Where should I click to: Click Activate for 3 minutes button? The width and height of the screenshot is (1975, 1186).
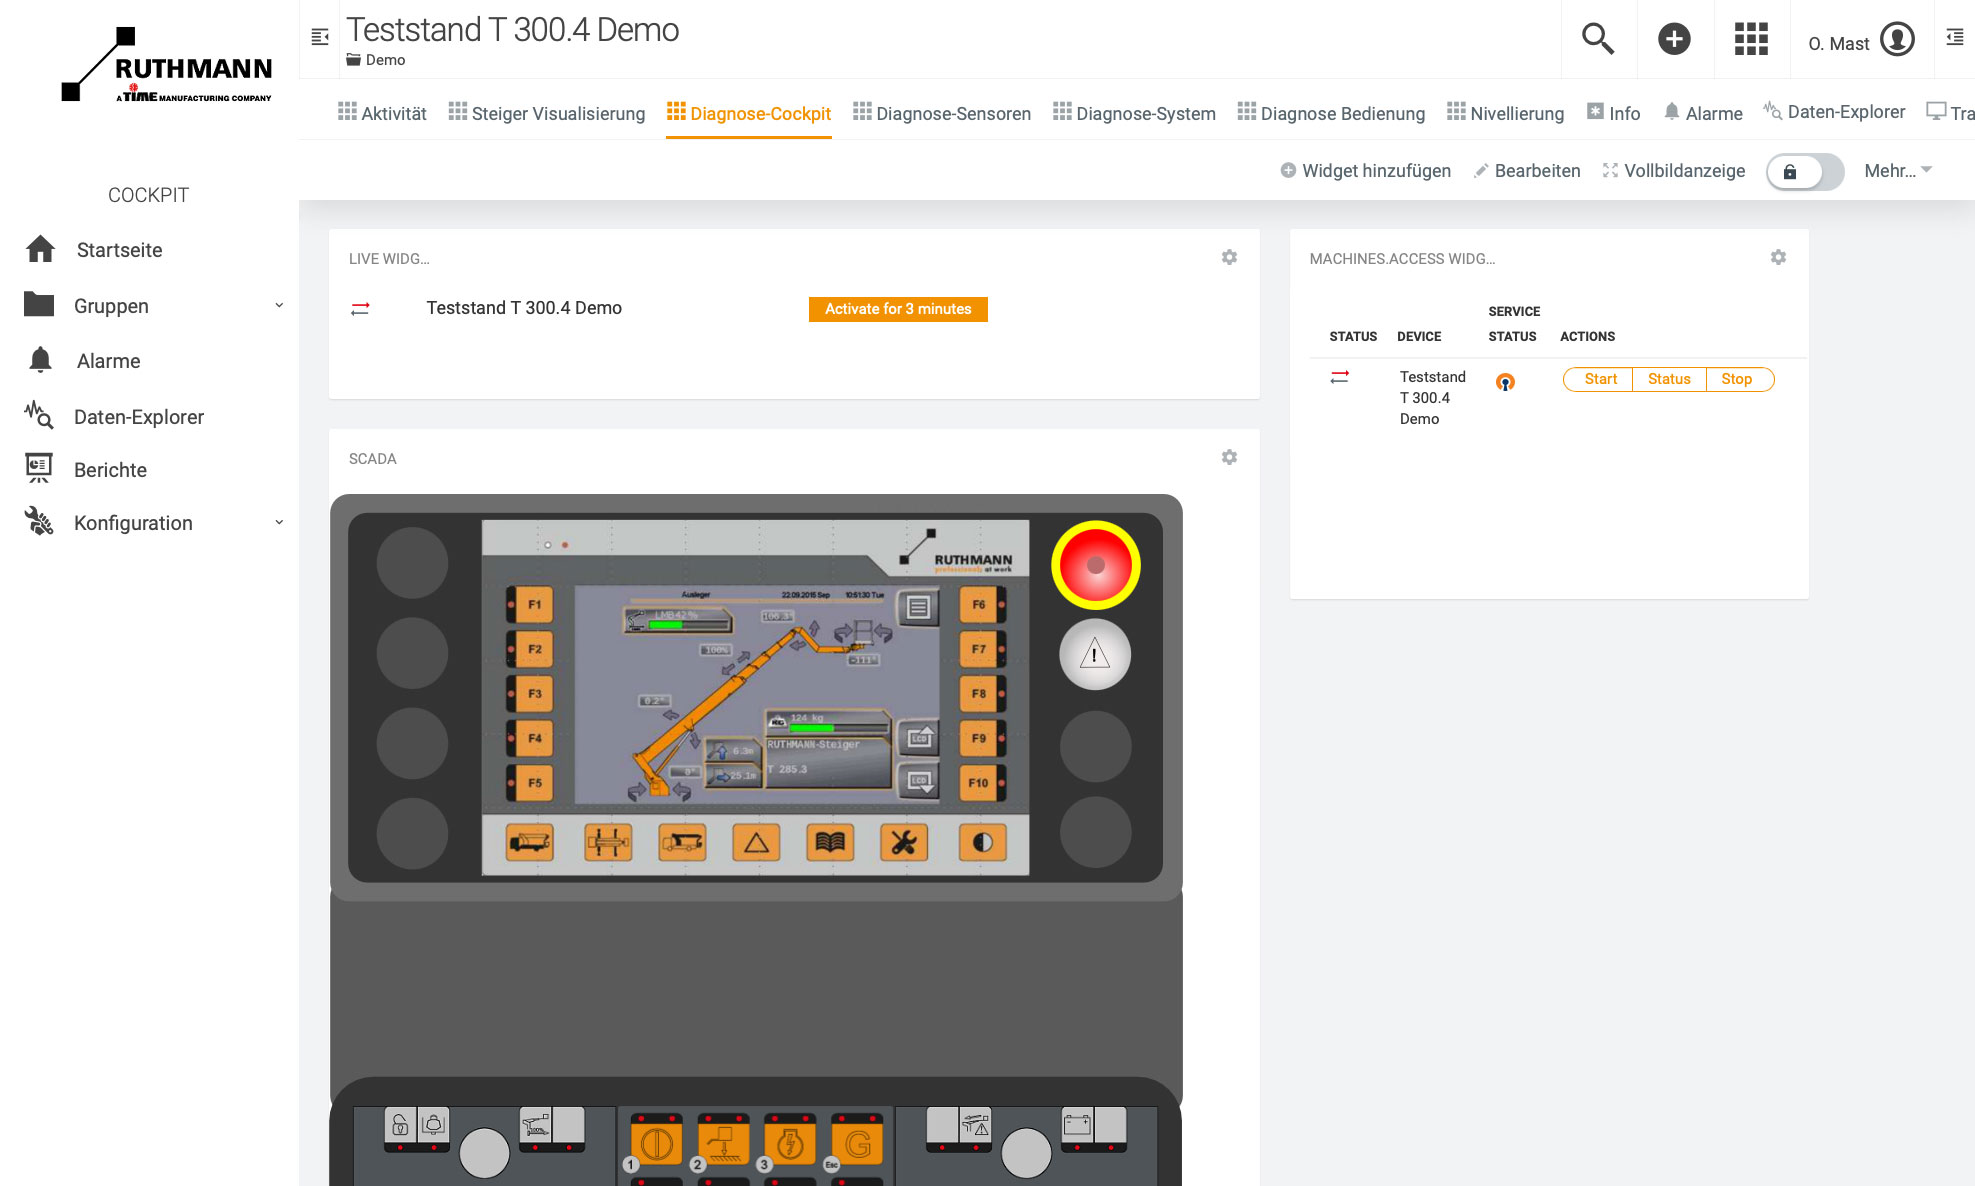898,309
